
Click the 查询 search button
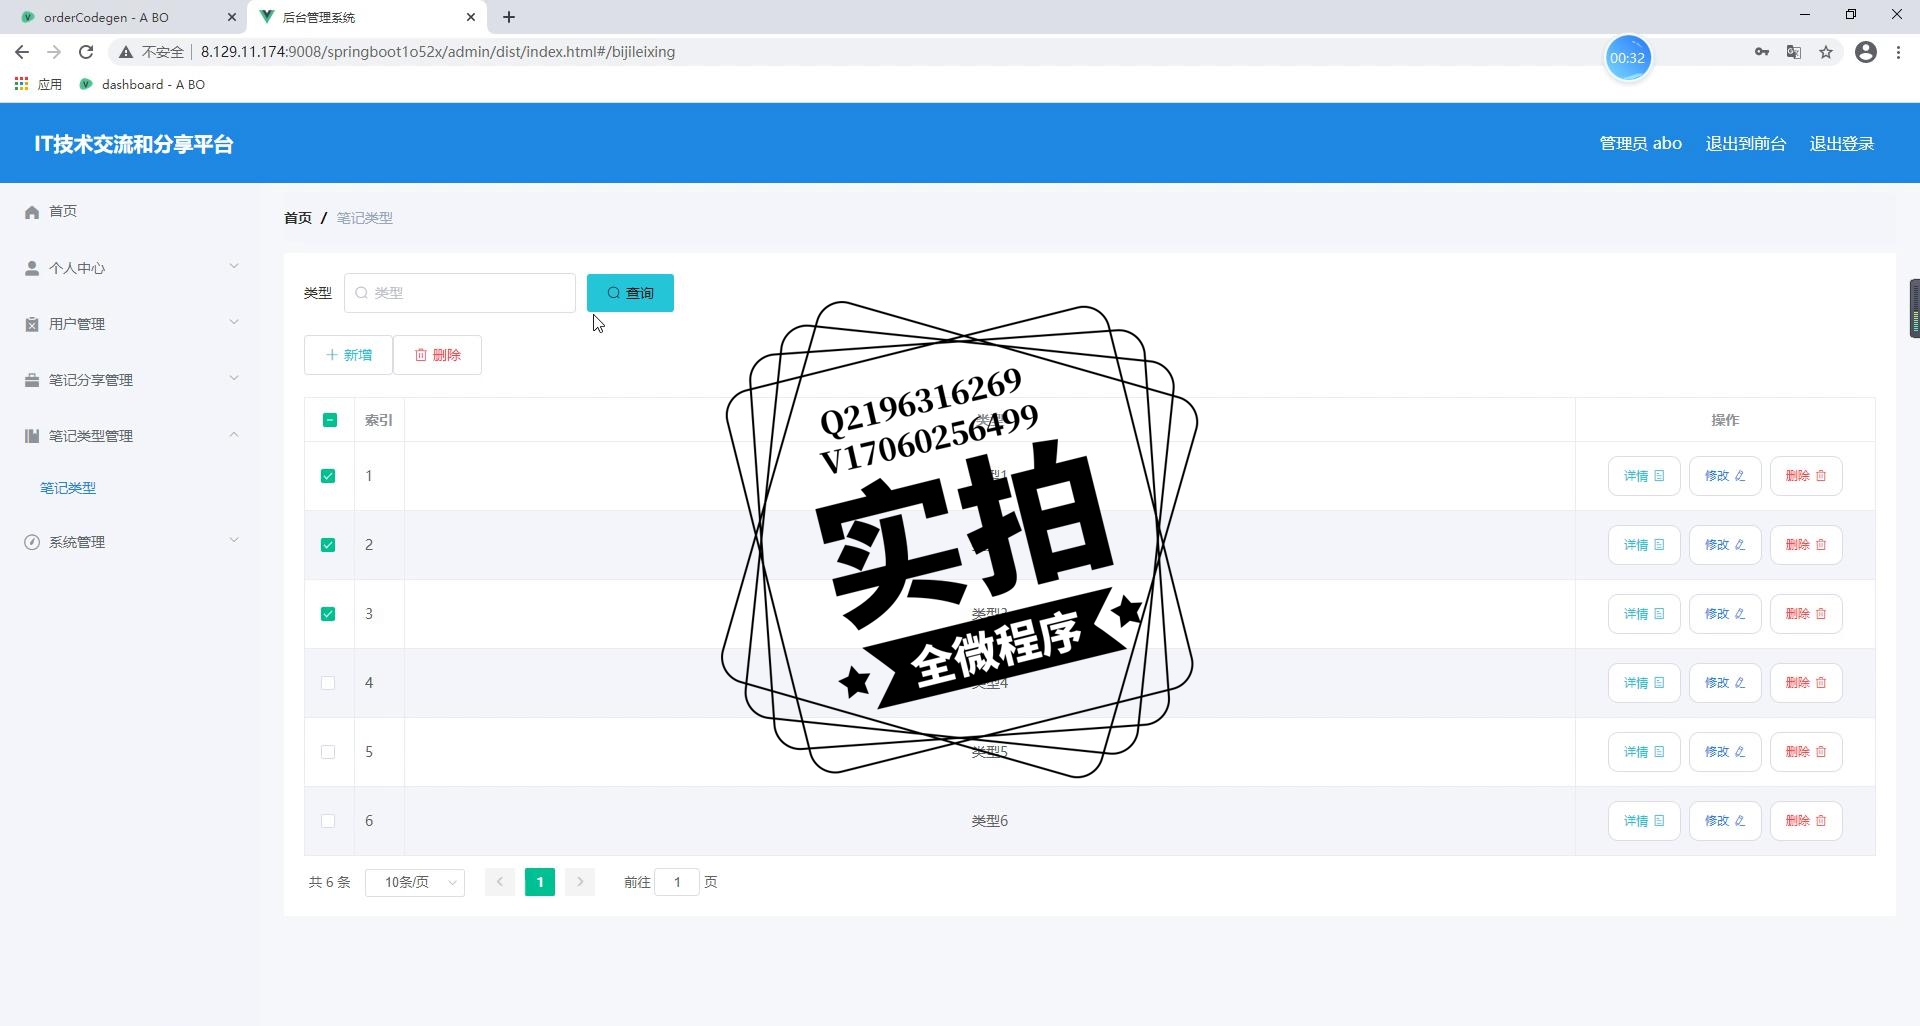(630, 293)
